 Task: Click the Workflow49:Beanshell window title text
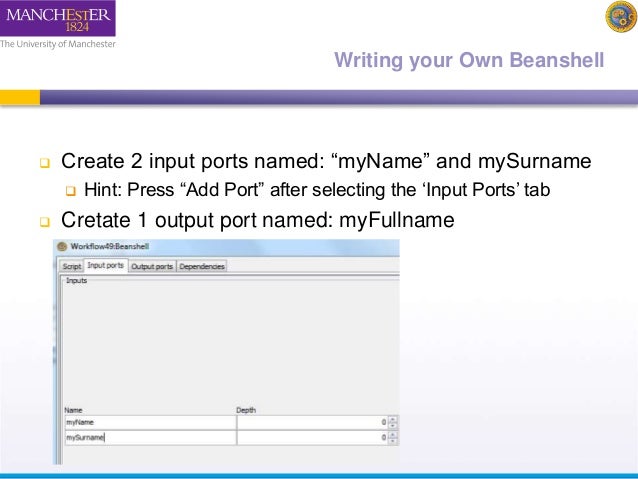109,246
